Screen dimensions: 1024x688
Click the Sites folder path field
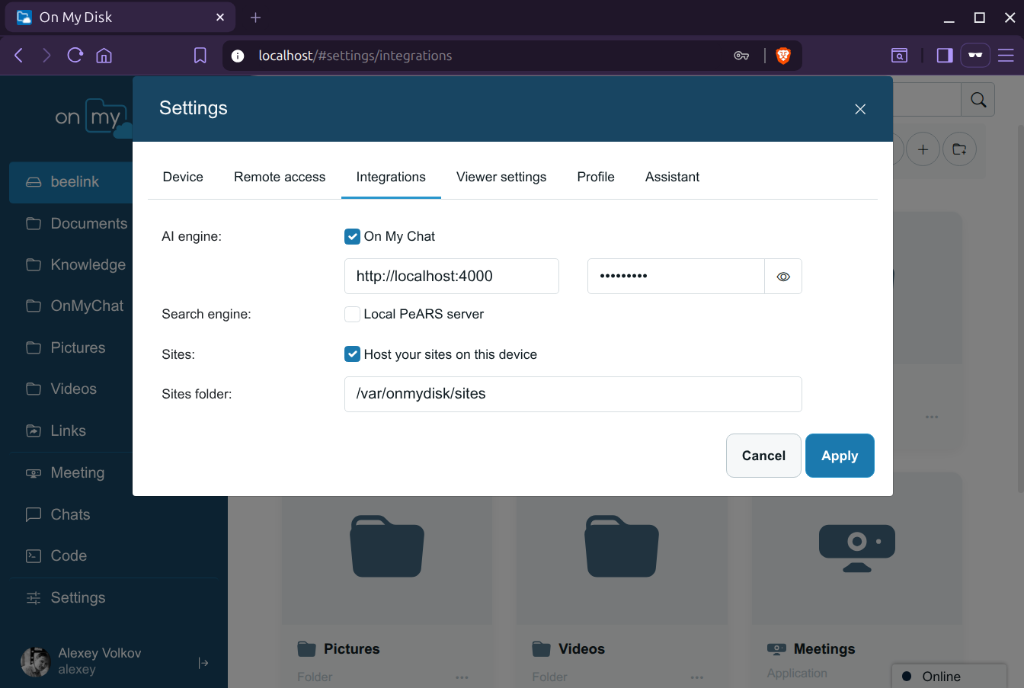573,394
